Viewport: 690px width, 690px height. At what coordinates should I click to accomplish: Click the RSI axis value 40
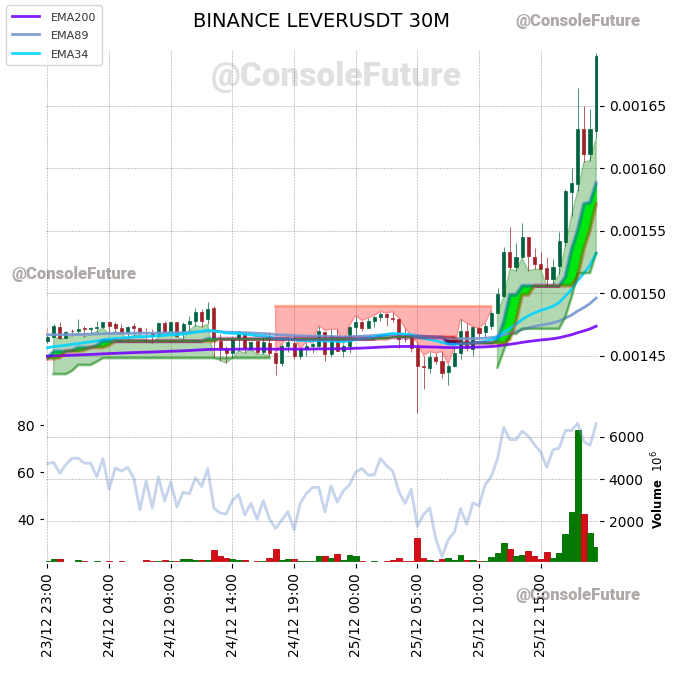tap(26, 520)
